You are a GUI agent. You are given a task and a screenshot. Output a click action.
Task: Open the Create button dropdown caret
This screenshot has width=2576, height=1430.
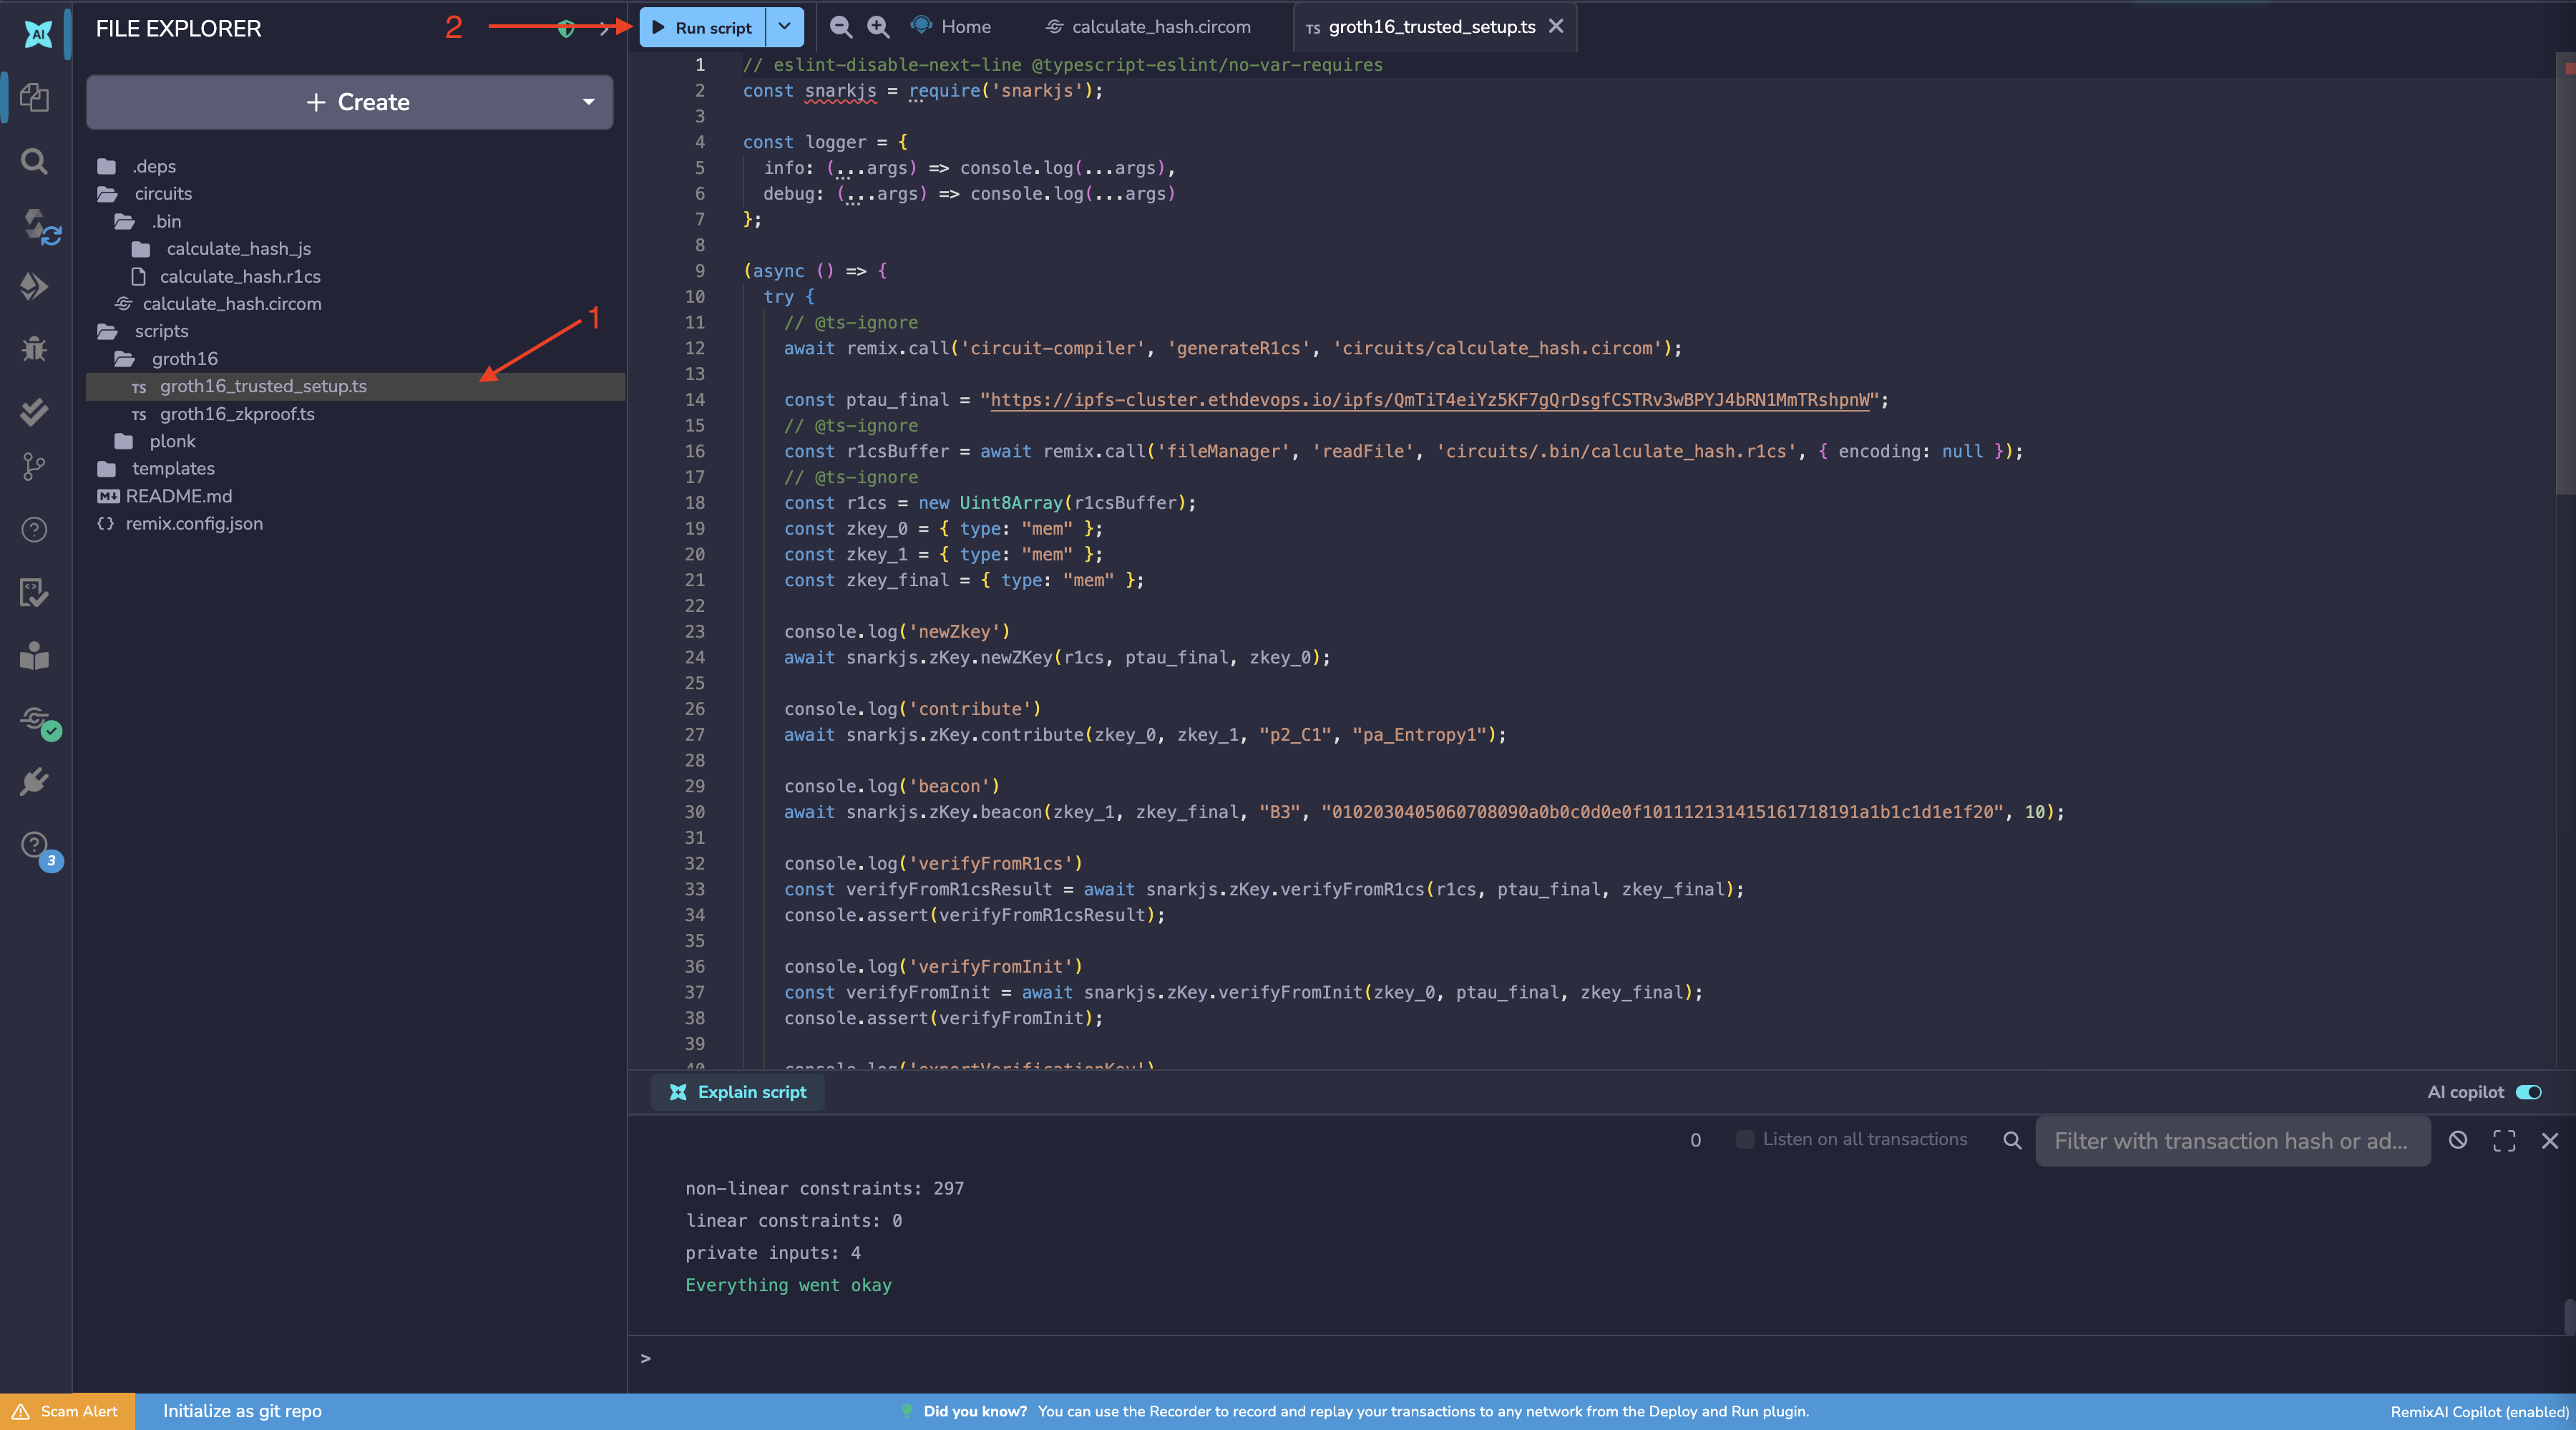pyautogui.click(x=588, y=102)
